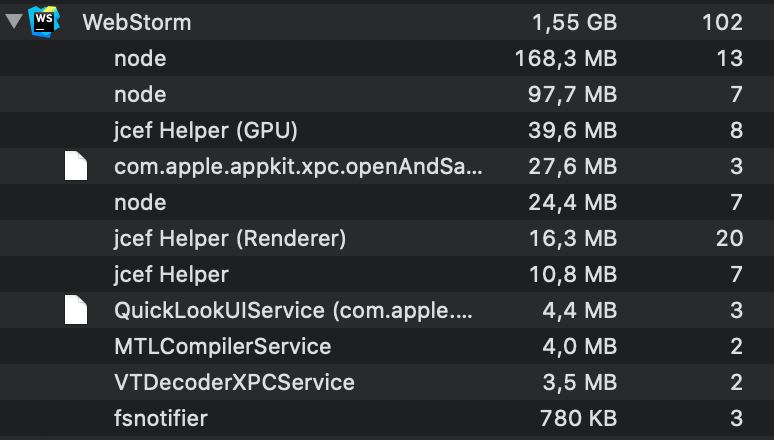The height and width of the screenshot is (440, 774).
Task: Select the WebStorm parent process row
Action: (387, 22)
